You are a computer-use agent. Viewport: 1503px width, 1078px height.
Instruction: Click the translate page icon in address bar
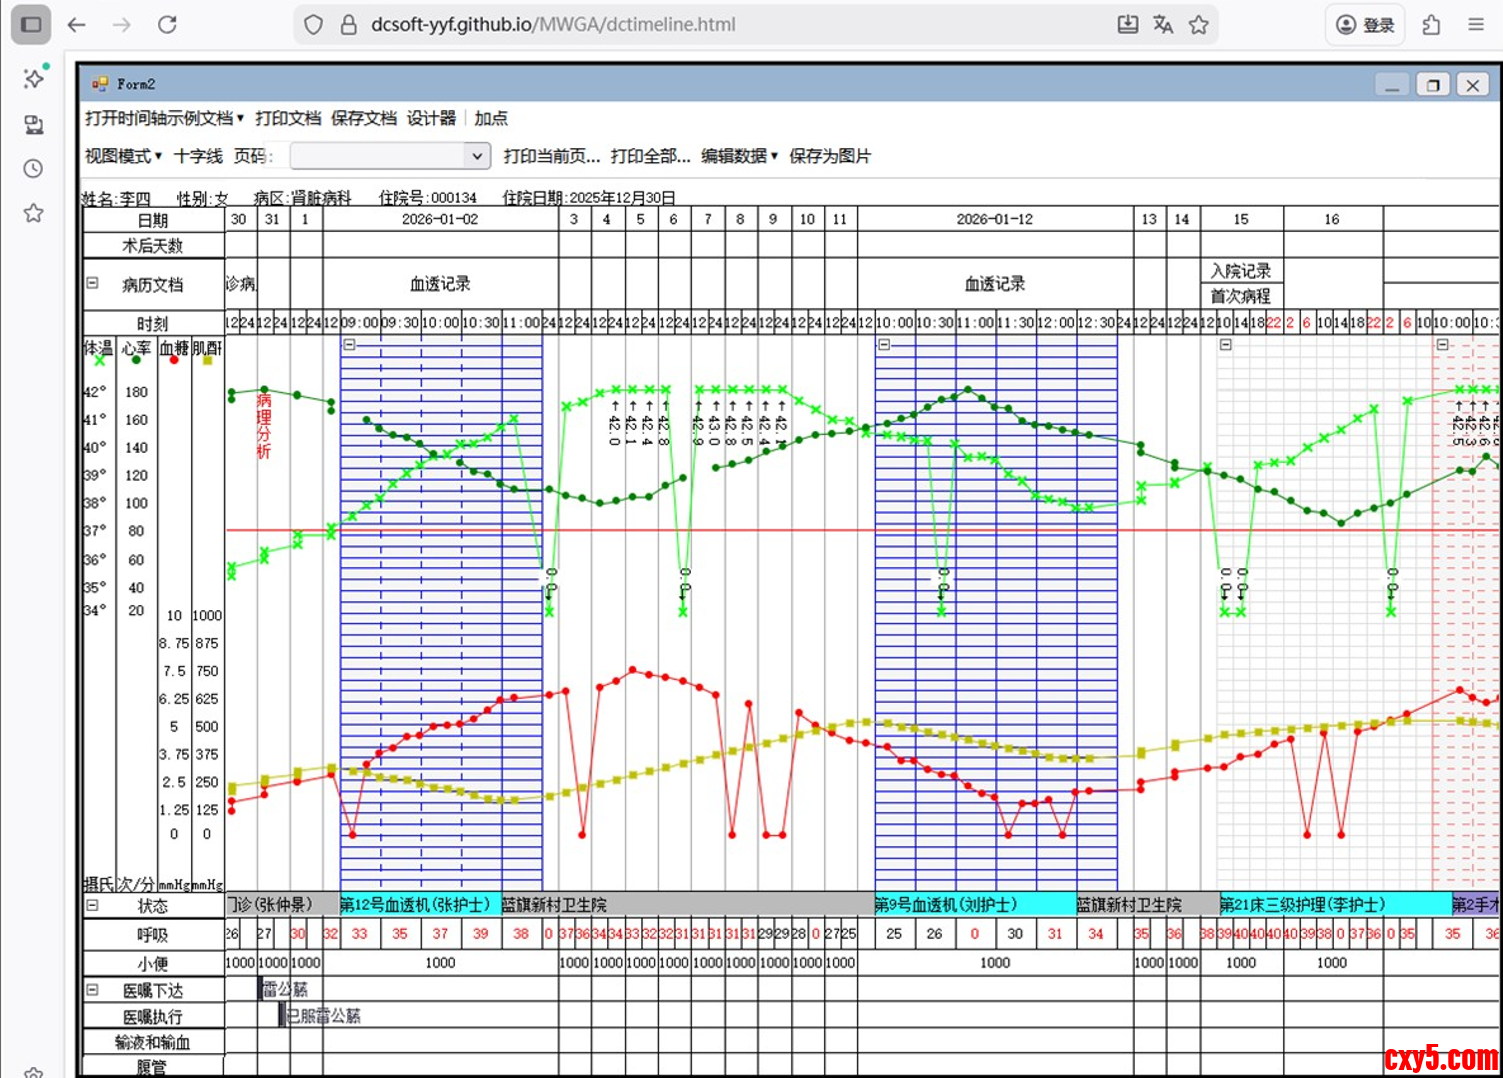1163,25
